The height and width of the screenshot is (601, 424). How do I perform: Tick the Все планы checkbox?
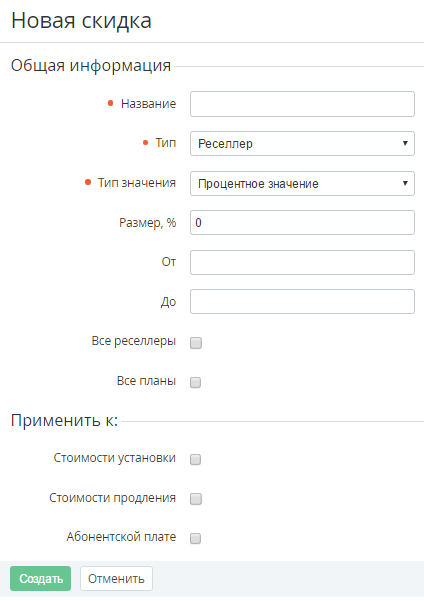(196, 382)
